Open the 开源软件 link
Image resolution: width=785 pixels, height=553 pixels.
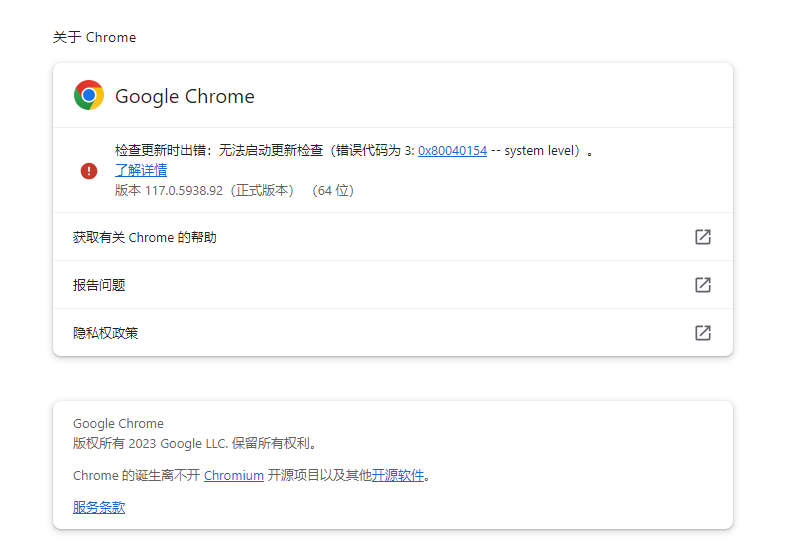pyautogui.click(x=398, y=475)
